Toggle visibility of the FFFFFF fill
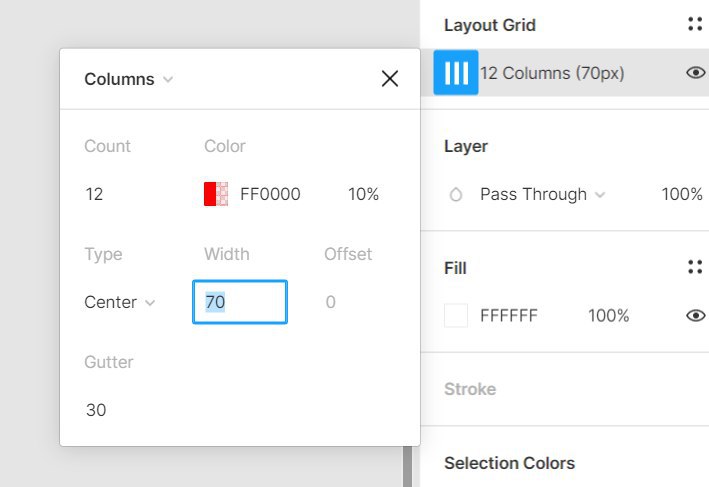The height and width of the screenshot is (487, 709). [x=696, y=315]
